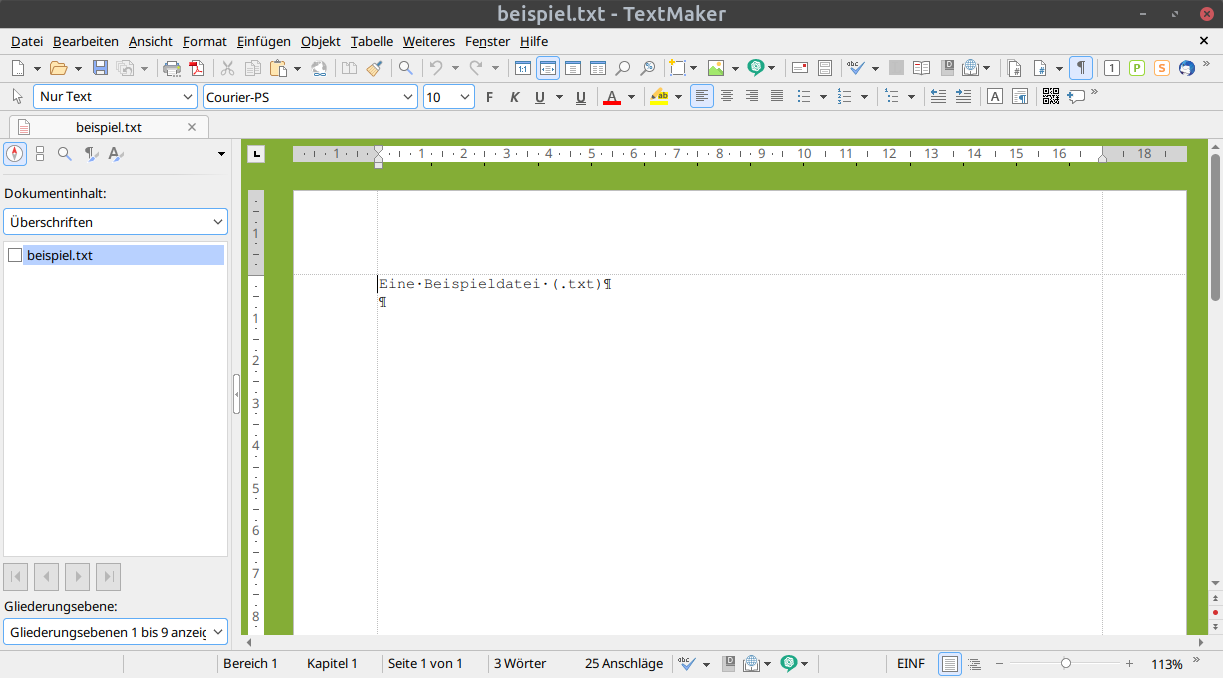This screenshot has width=1223, height=678.
Task: Open the Tabelle menu
Action: click(372, 41)
